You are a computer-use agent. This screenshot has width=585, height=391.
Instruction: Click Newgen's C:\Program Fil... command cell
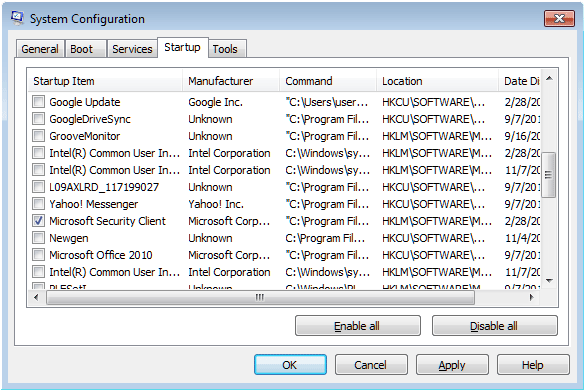click(325, 238)
